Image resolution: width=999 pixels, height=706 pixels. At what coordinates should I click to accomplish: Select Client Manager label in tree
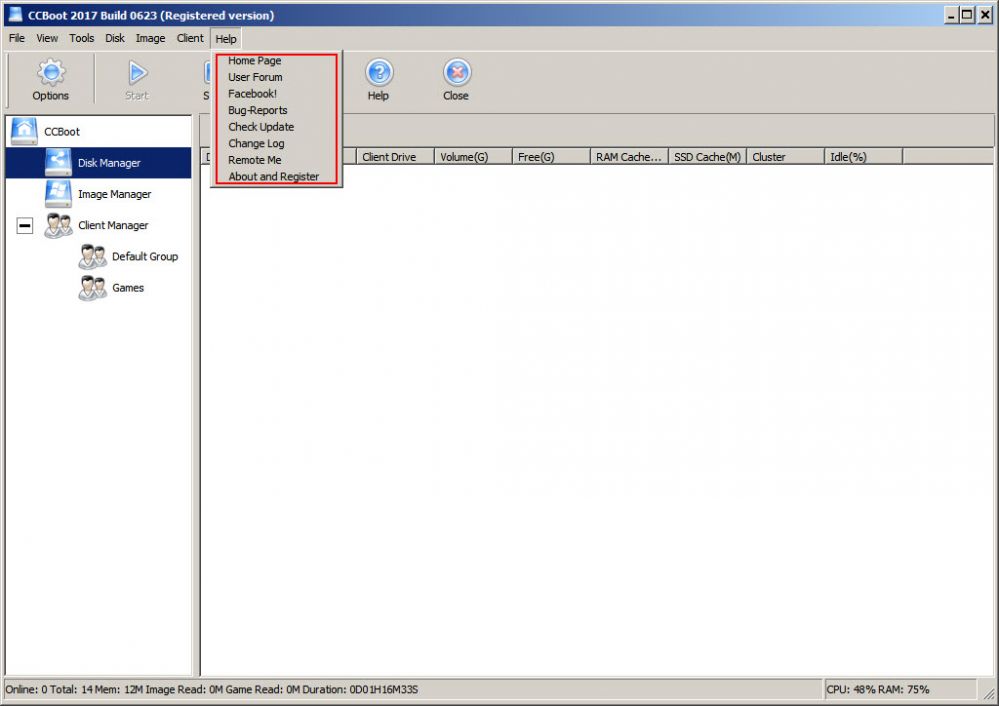pyautogui.click(x=113, y=225)
